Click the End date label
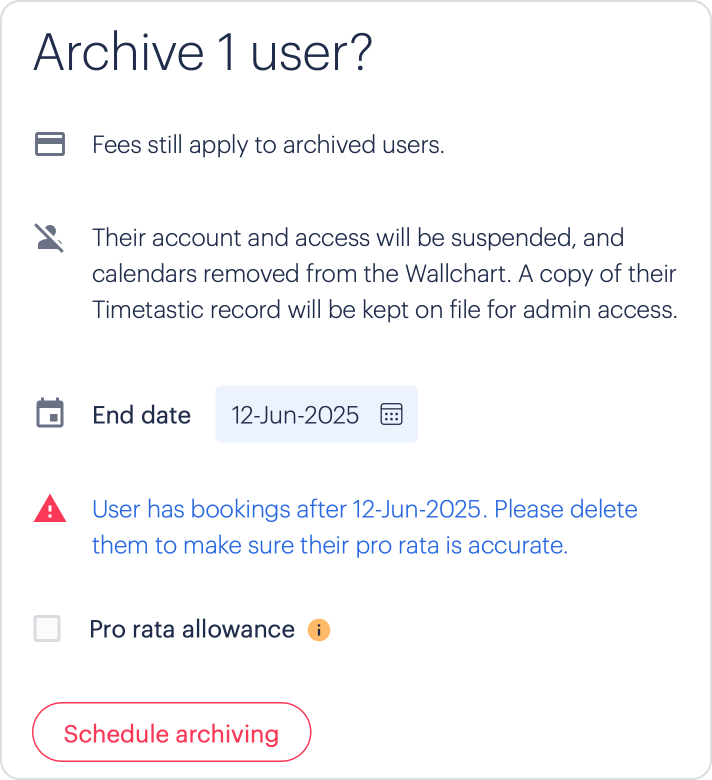This screenshot has height=780, width=712. coord(142,415)
